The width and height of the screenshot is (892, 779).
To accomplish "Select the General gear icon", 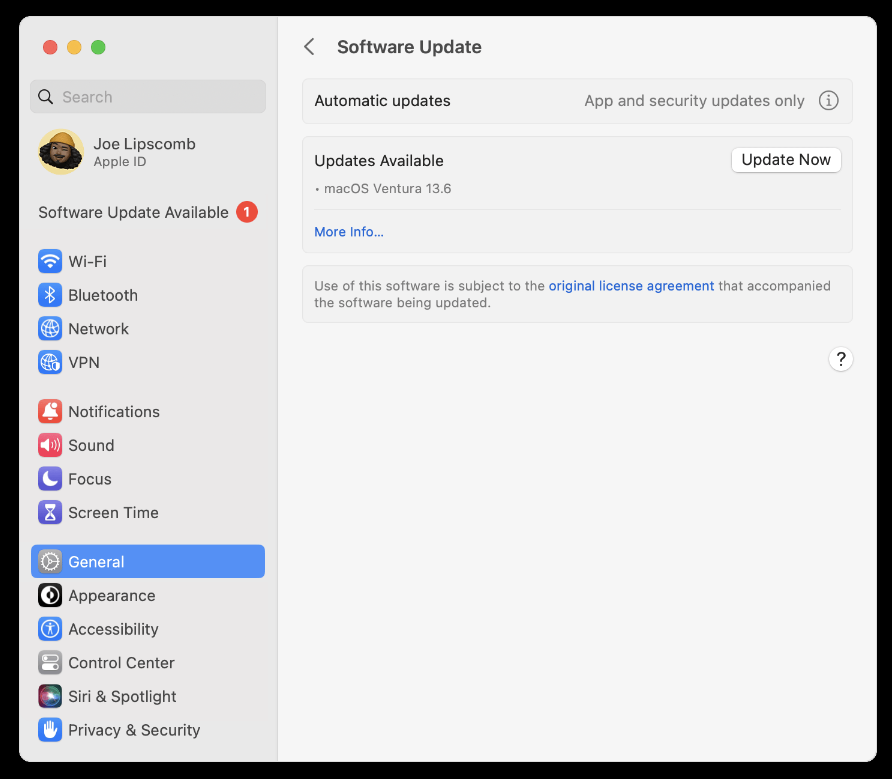I will click(50, 562).
